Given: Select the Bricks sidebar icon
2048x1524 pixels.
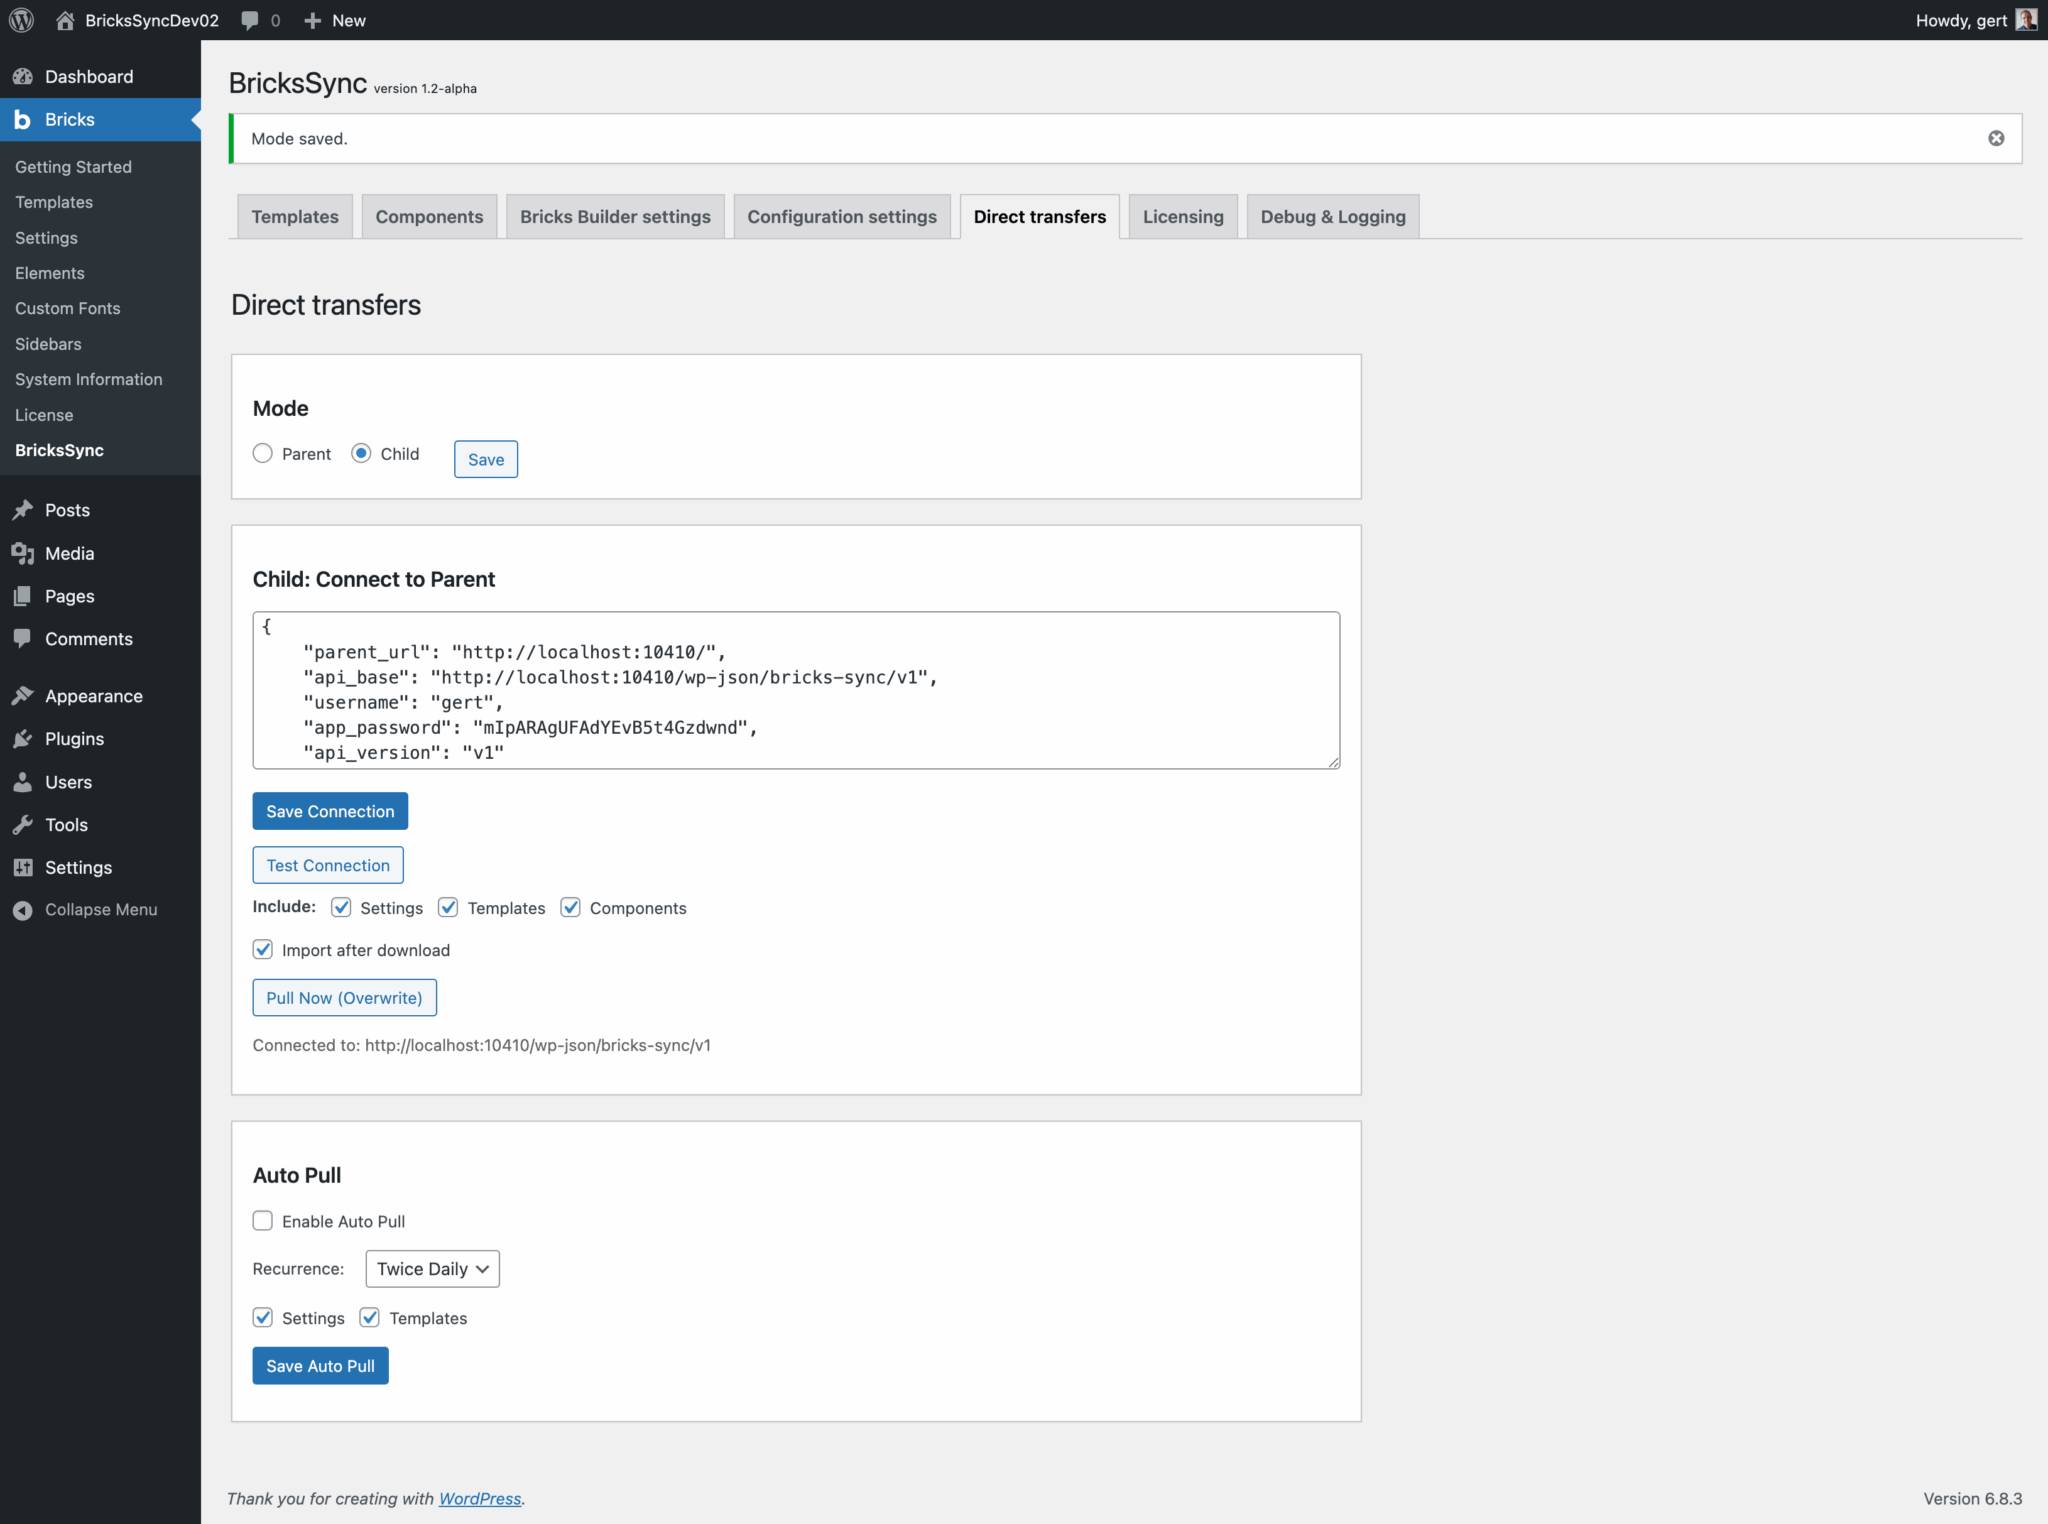Looking at the screenshot, I should point(22,119).
